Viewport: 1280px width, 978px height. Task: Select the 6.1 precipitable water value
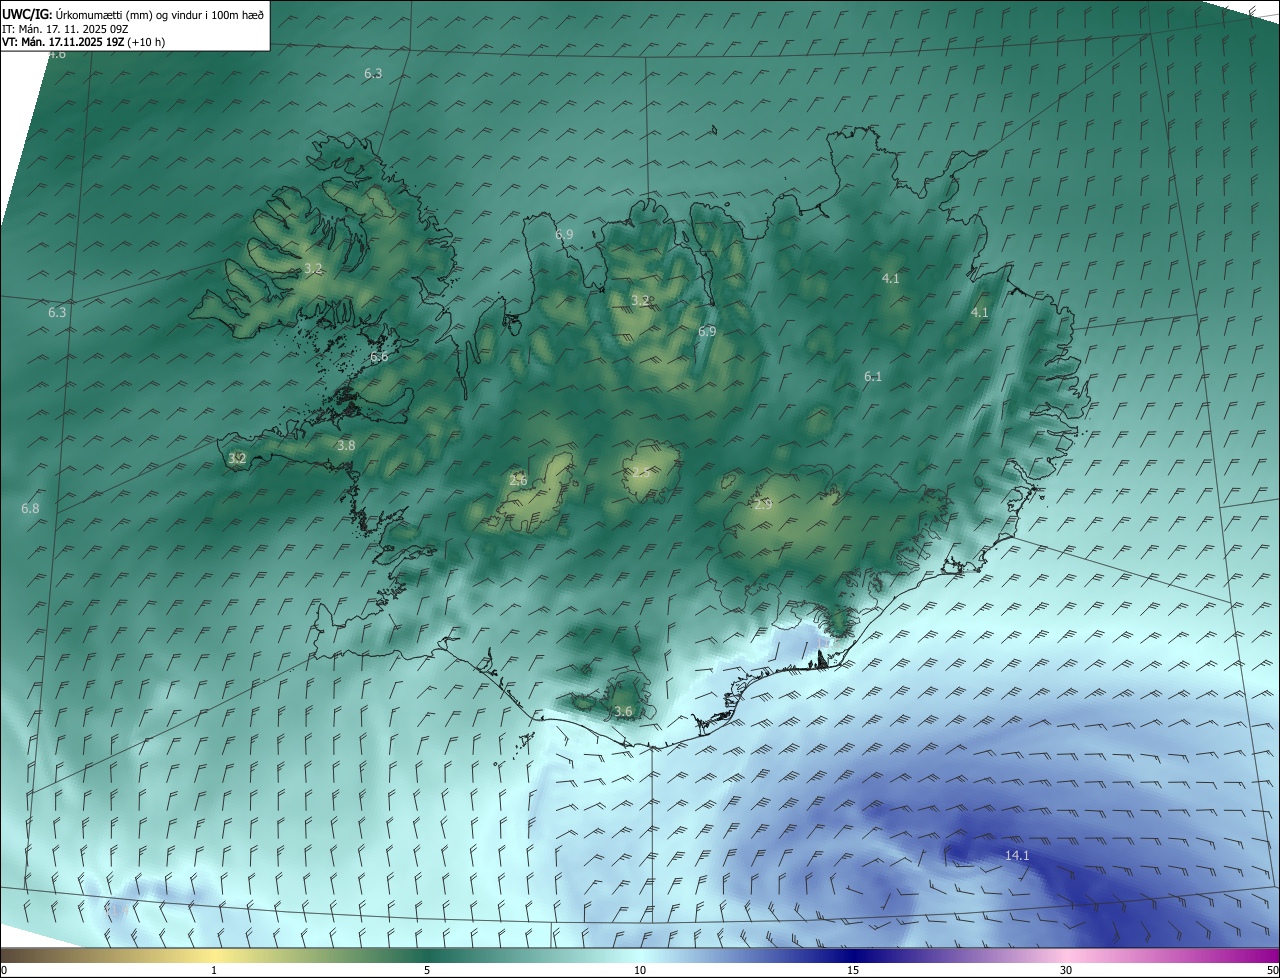873,376
